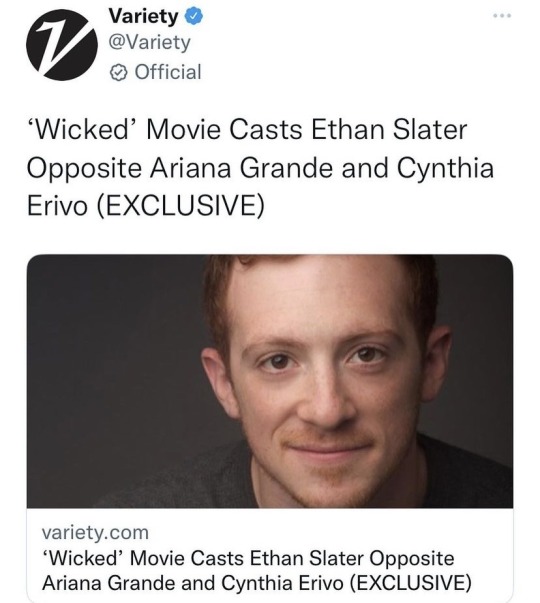The image size is (540, 603).
Task: Click 'Cynthia' in the tweet body text
Action: 445,169
